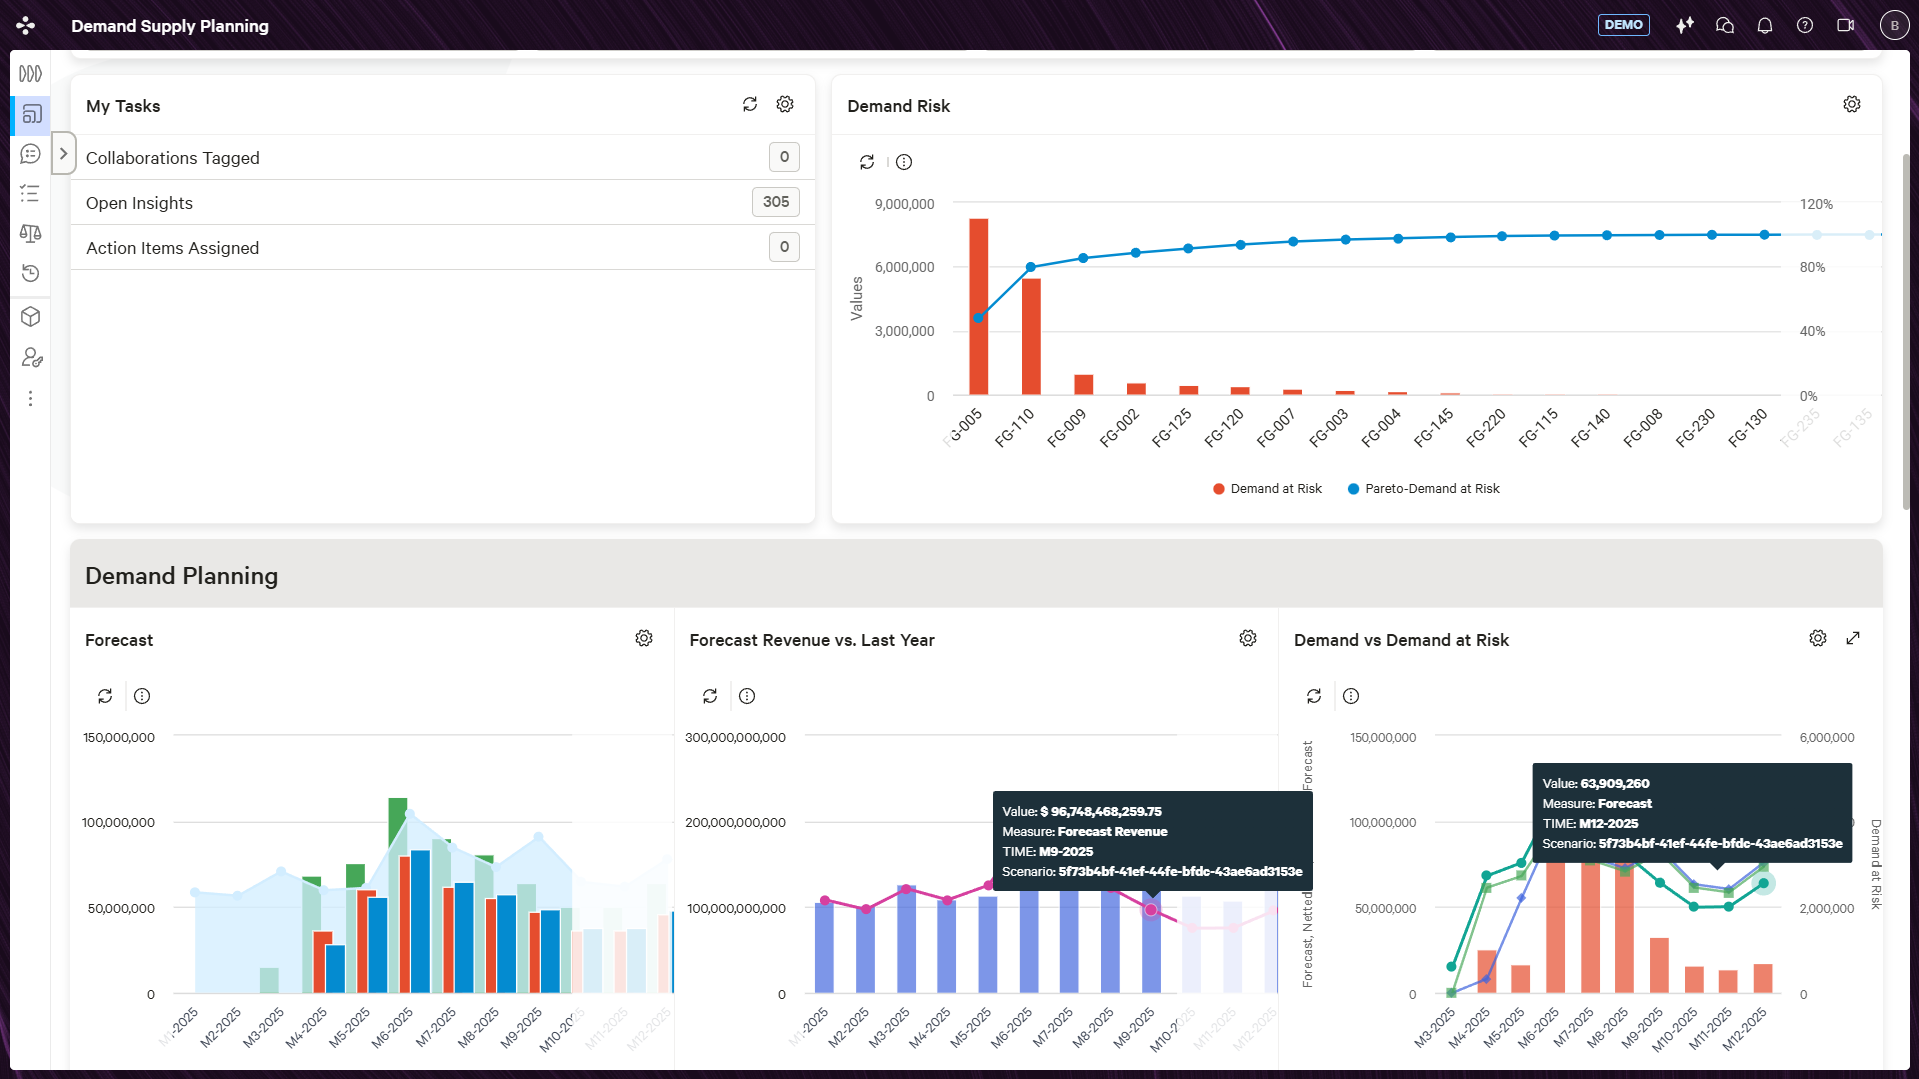This screenshot has height=1079, width=1919.
Task: Open the AI sparkle assistant icon
Action: (1685, 25)
